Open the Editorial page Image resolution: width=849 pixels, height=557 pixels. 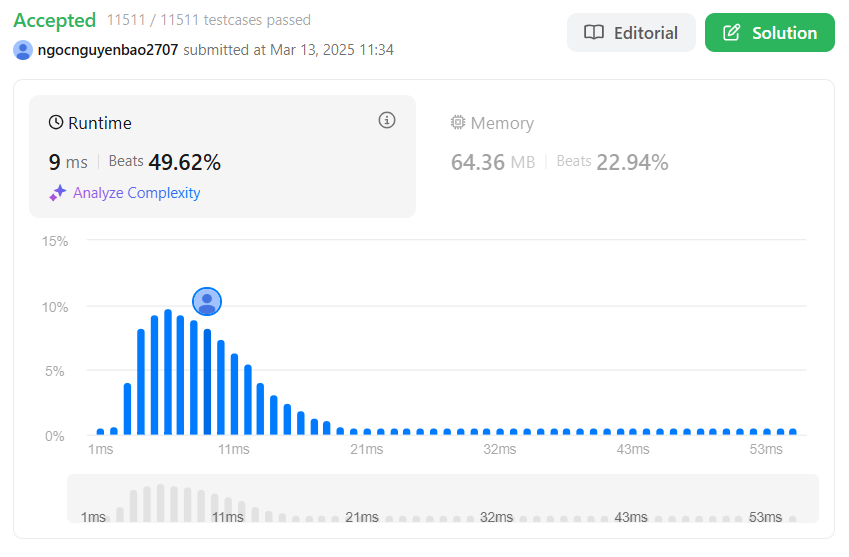[x=631, y=32]
